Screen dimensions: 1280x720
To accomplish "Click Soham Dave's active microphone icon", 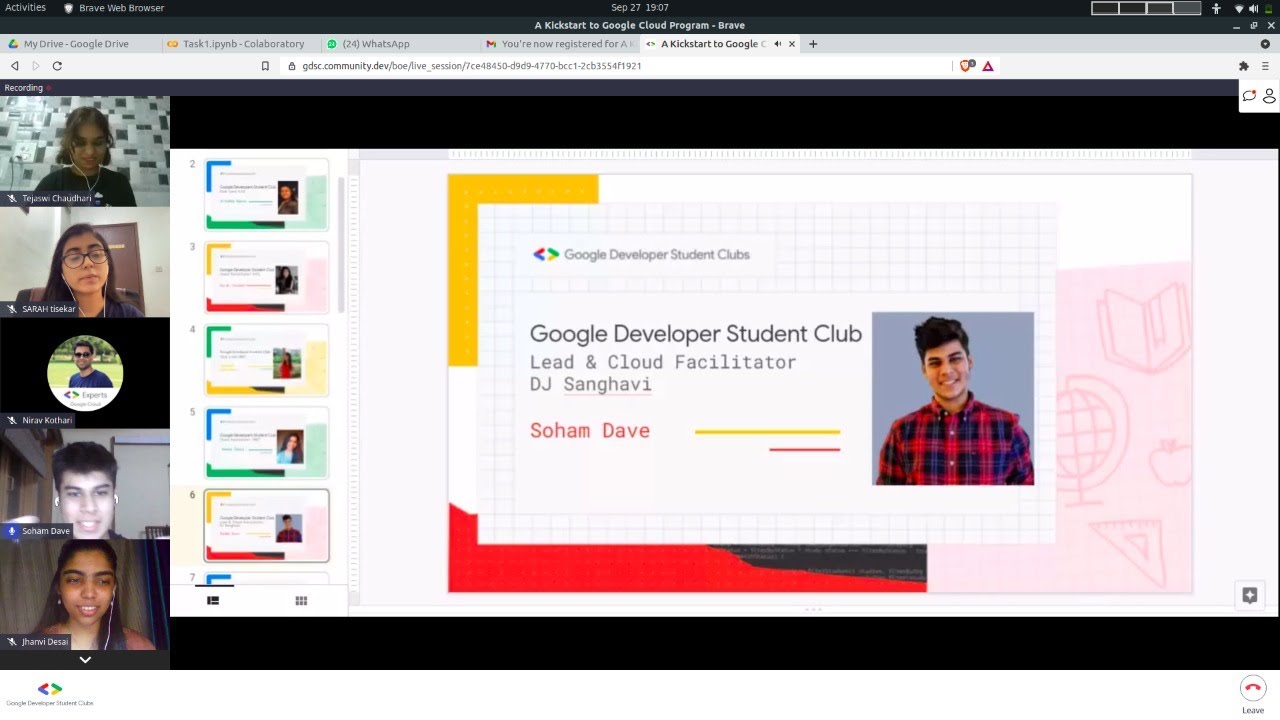I will pos(12,531).
